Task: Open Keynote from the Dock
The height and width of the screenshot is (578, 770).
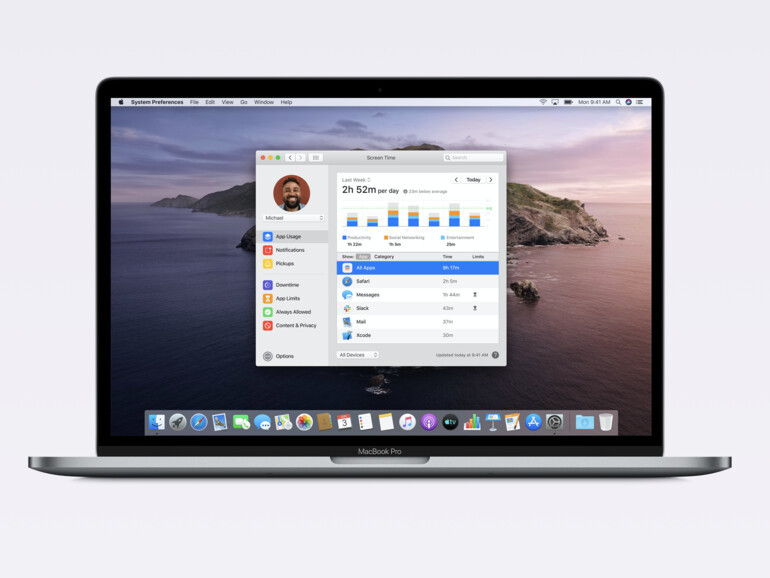Action: [493, 422]
